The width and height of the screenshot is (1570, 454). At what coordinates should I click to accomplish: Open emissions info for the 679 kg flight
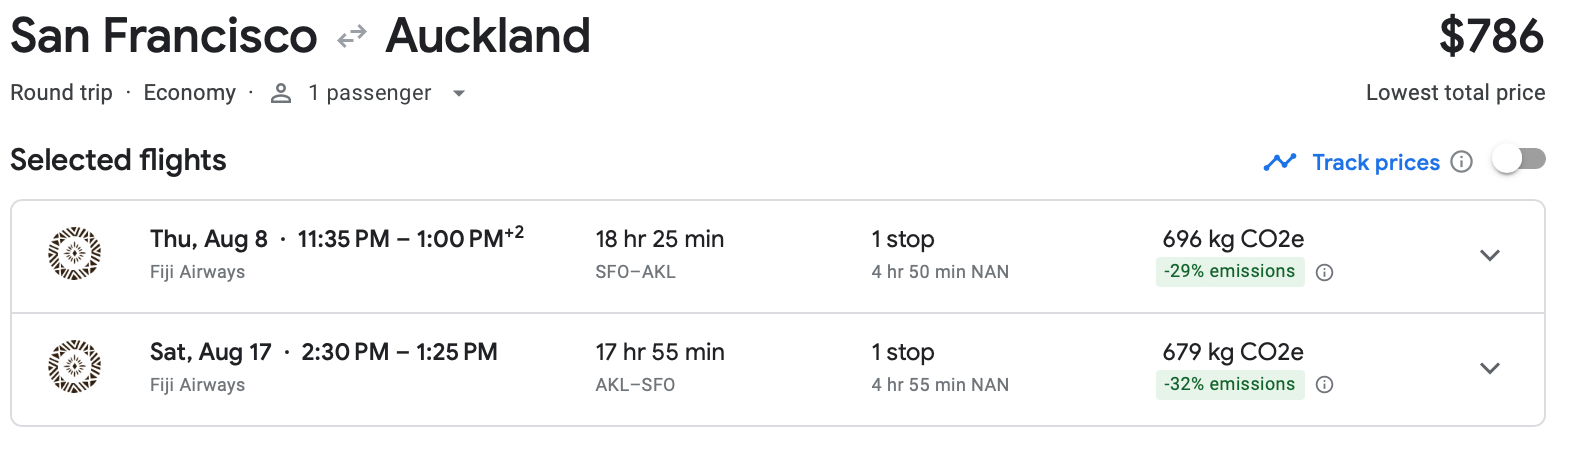tap(1324, 385)
